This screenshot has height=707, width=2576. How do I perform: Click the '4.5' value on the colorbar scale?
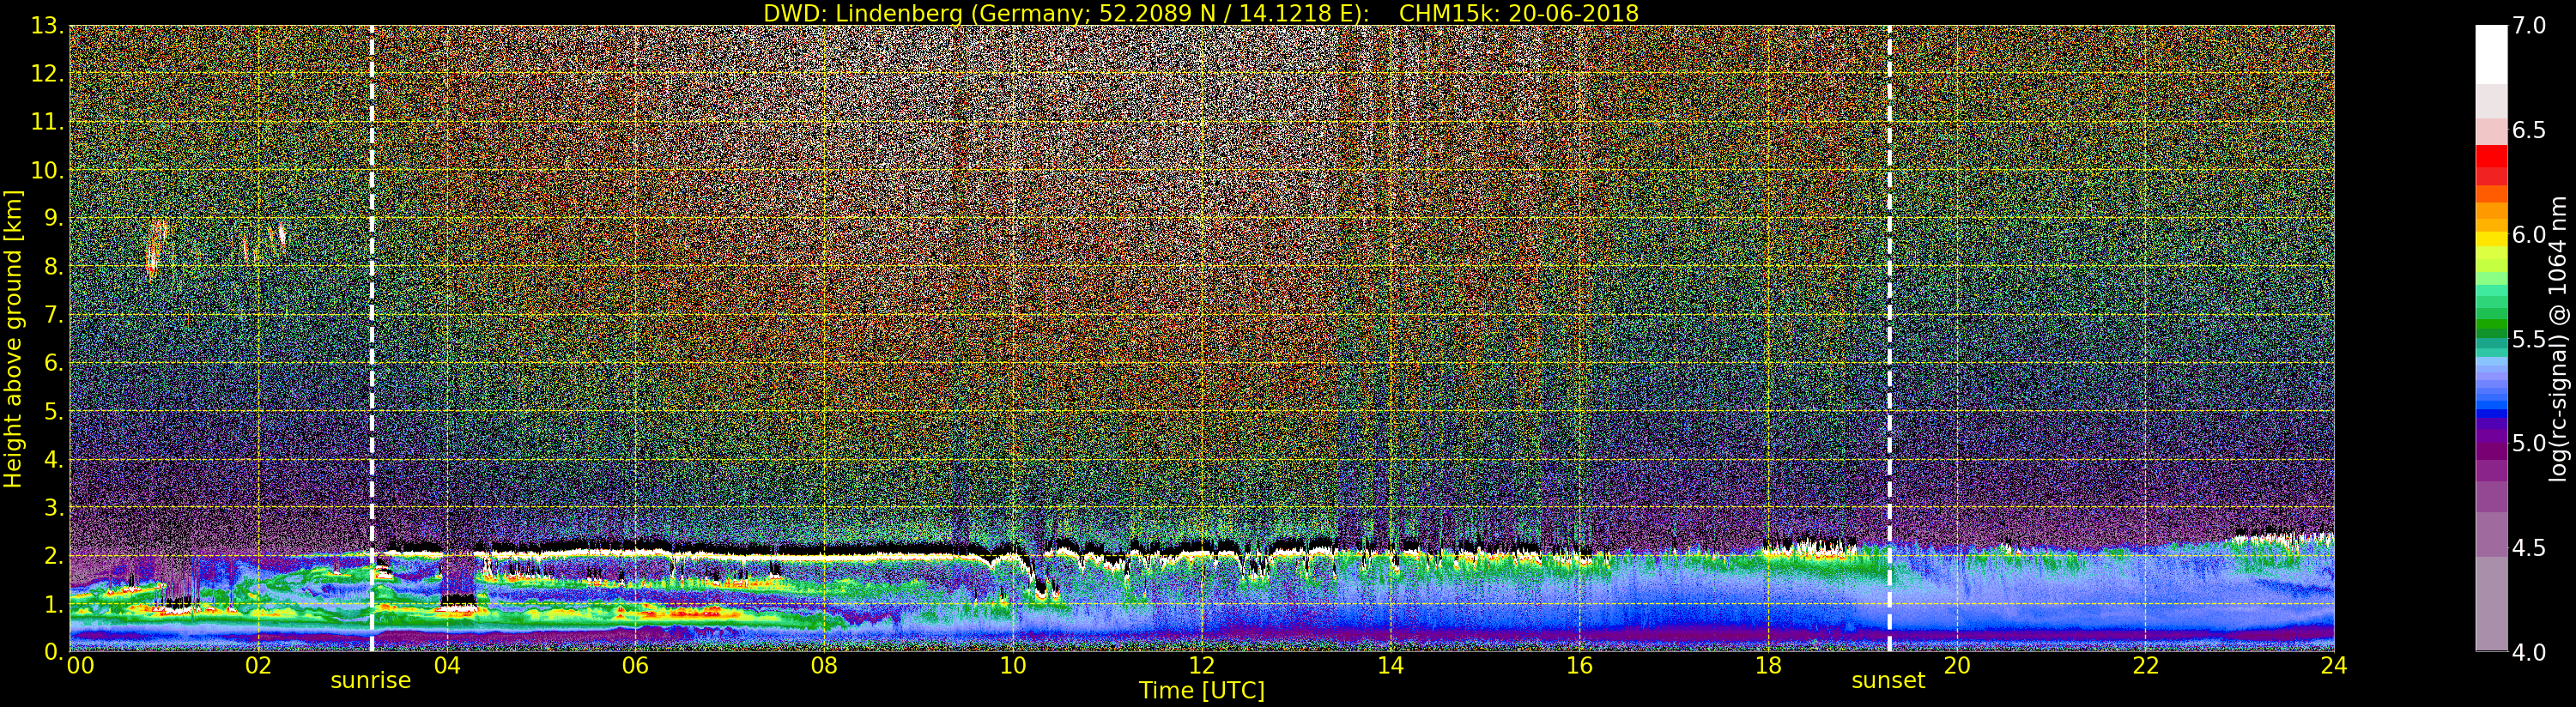tap(2530, 547)
